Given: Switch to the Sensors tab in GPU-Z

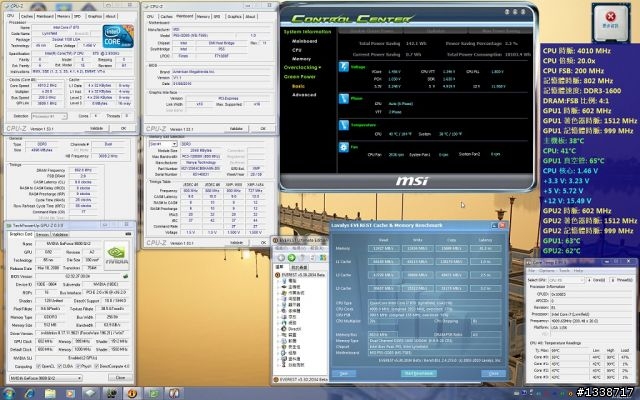Looking at the screenshot, I should tap(42, 235).
